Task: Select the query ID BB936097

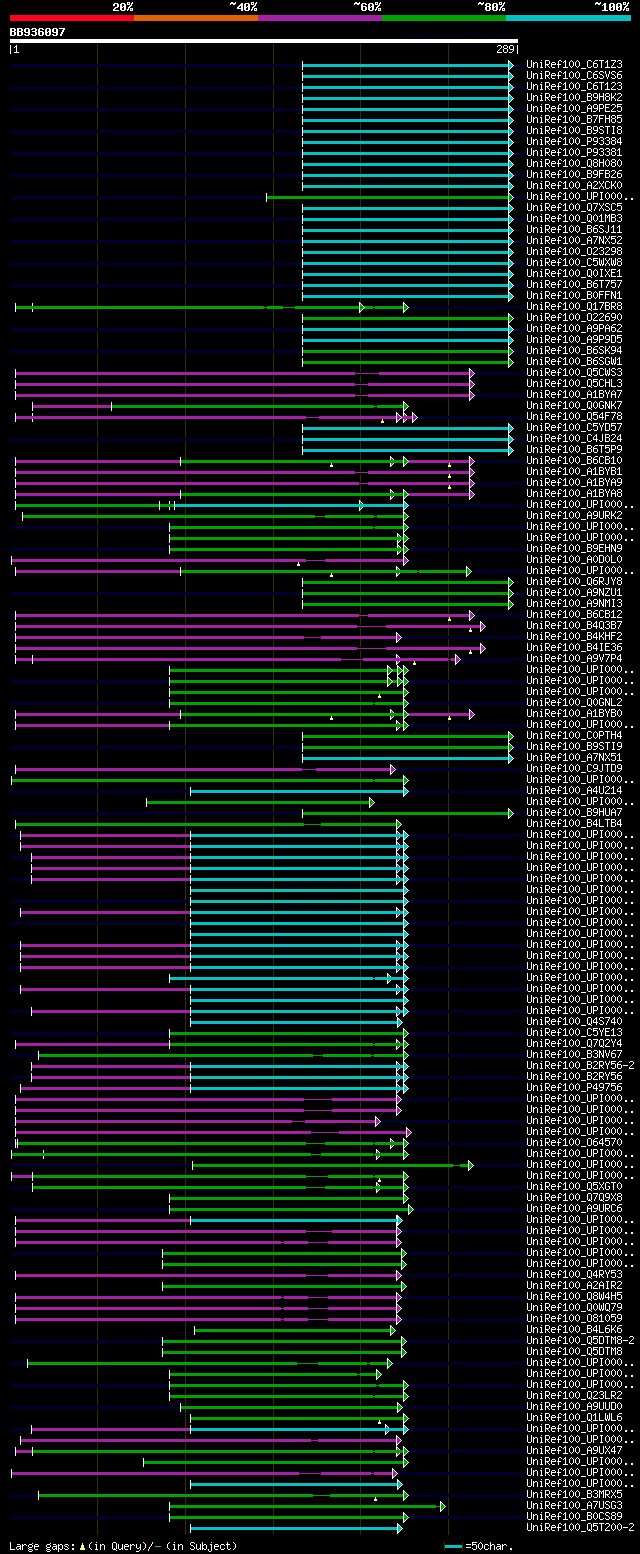Action: [x=38, y=32]
